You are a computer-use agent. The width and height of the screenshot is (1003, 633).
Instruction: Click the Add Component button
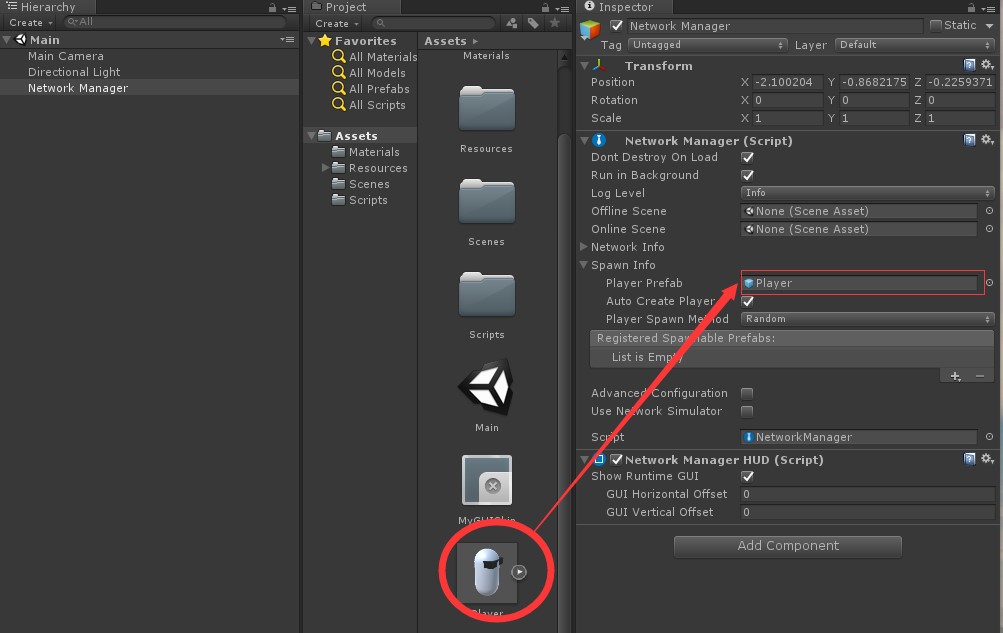click(x=787, y=546)
